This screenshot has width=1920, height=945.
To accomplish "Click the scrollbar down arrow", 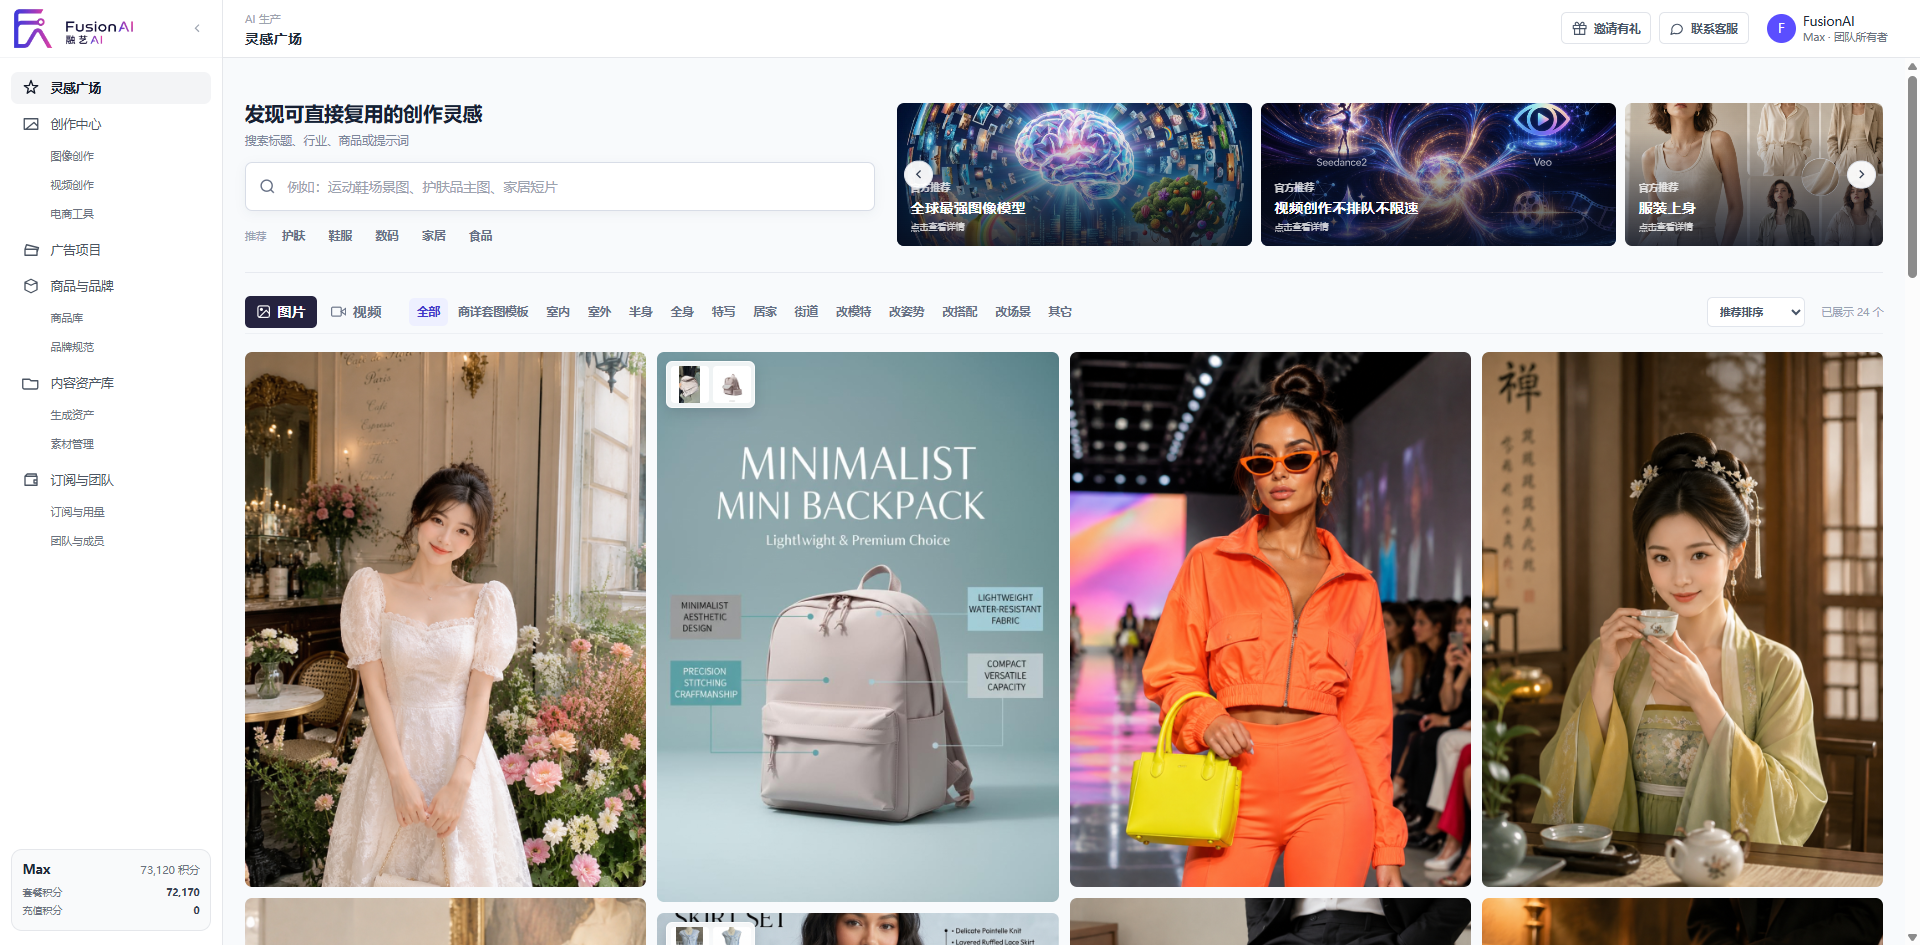I will pos(1912,937).
